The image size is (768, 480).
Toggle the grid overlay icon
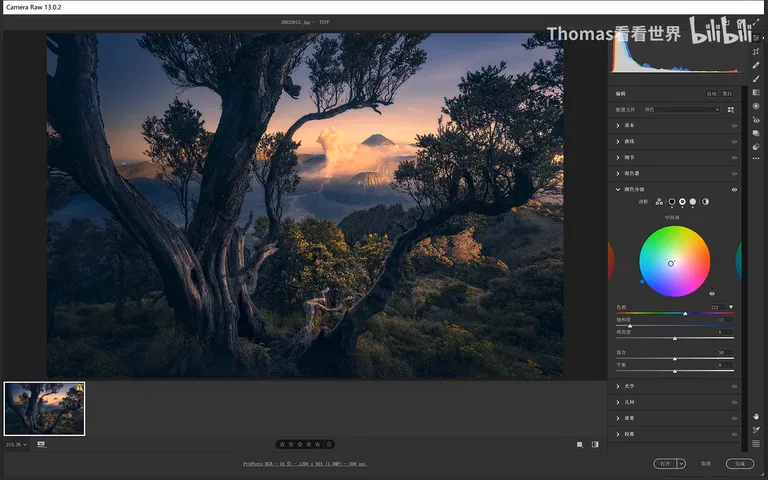[x=756, y=444]
